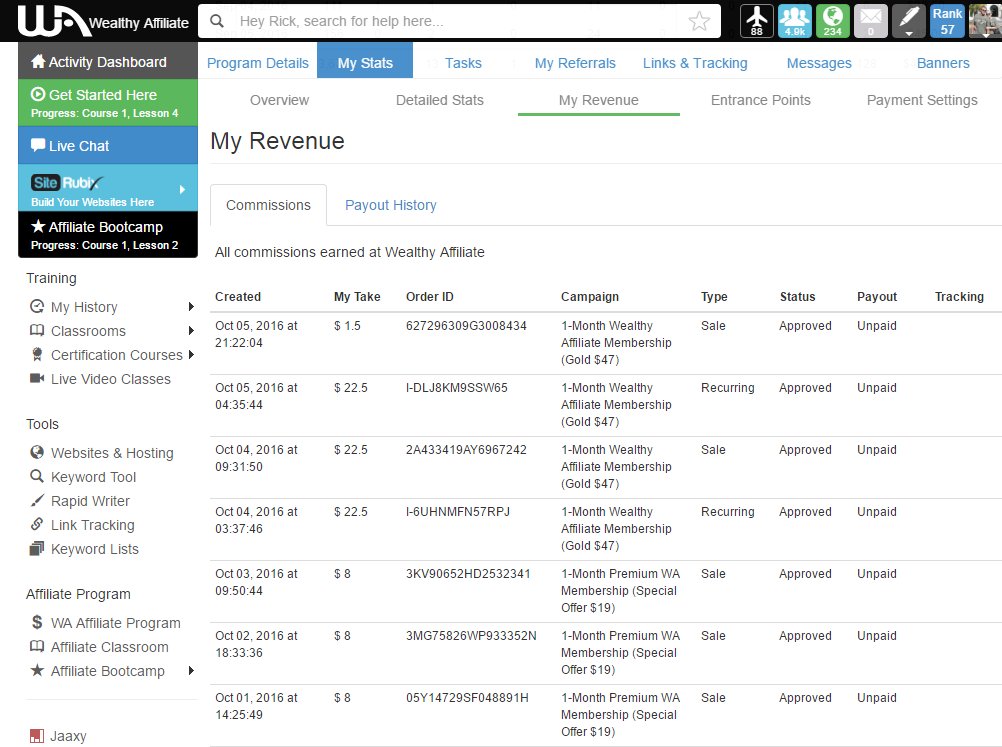The height and width of the screenshot is (747, 1002).
Task: Expand the My History submenu arrow
Action: point(190,307)
